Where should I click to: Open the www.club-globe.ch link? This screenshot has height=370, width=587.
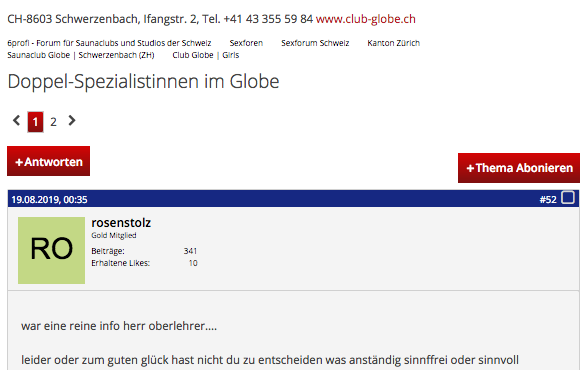coord(365,19)
